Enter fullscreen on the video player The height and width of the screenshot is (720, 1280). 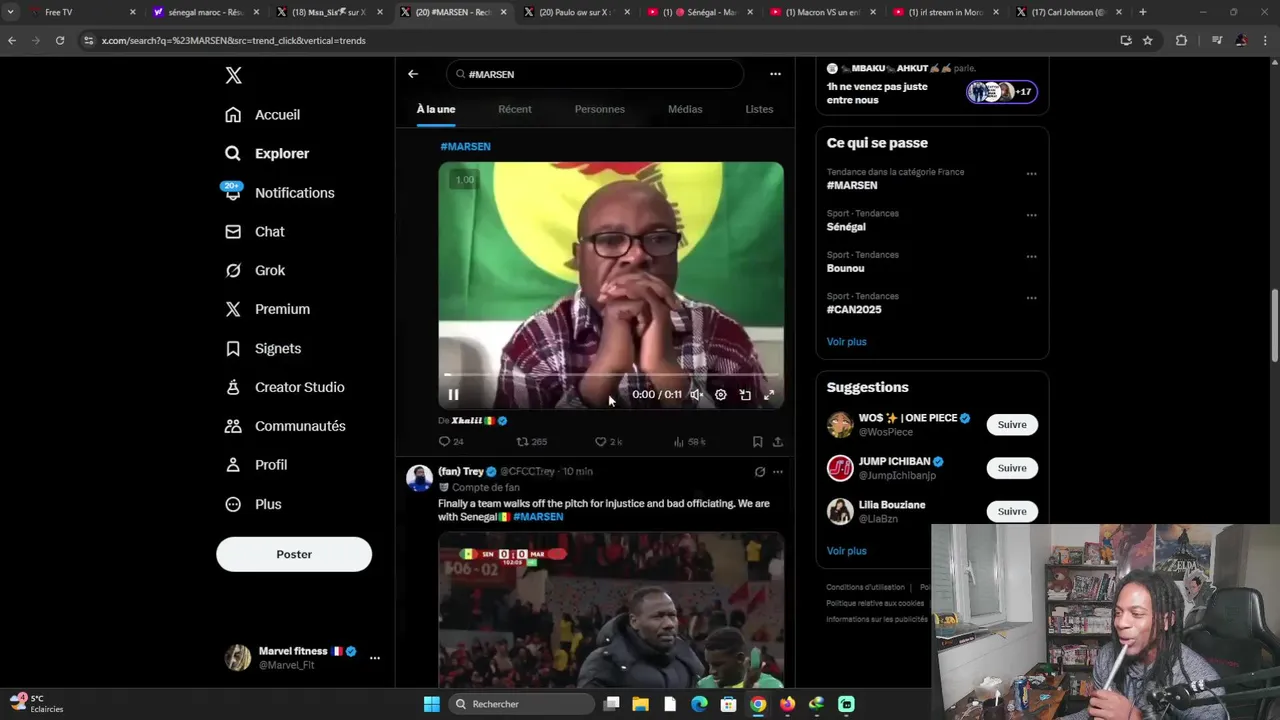click(769, 395)
